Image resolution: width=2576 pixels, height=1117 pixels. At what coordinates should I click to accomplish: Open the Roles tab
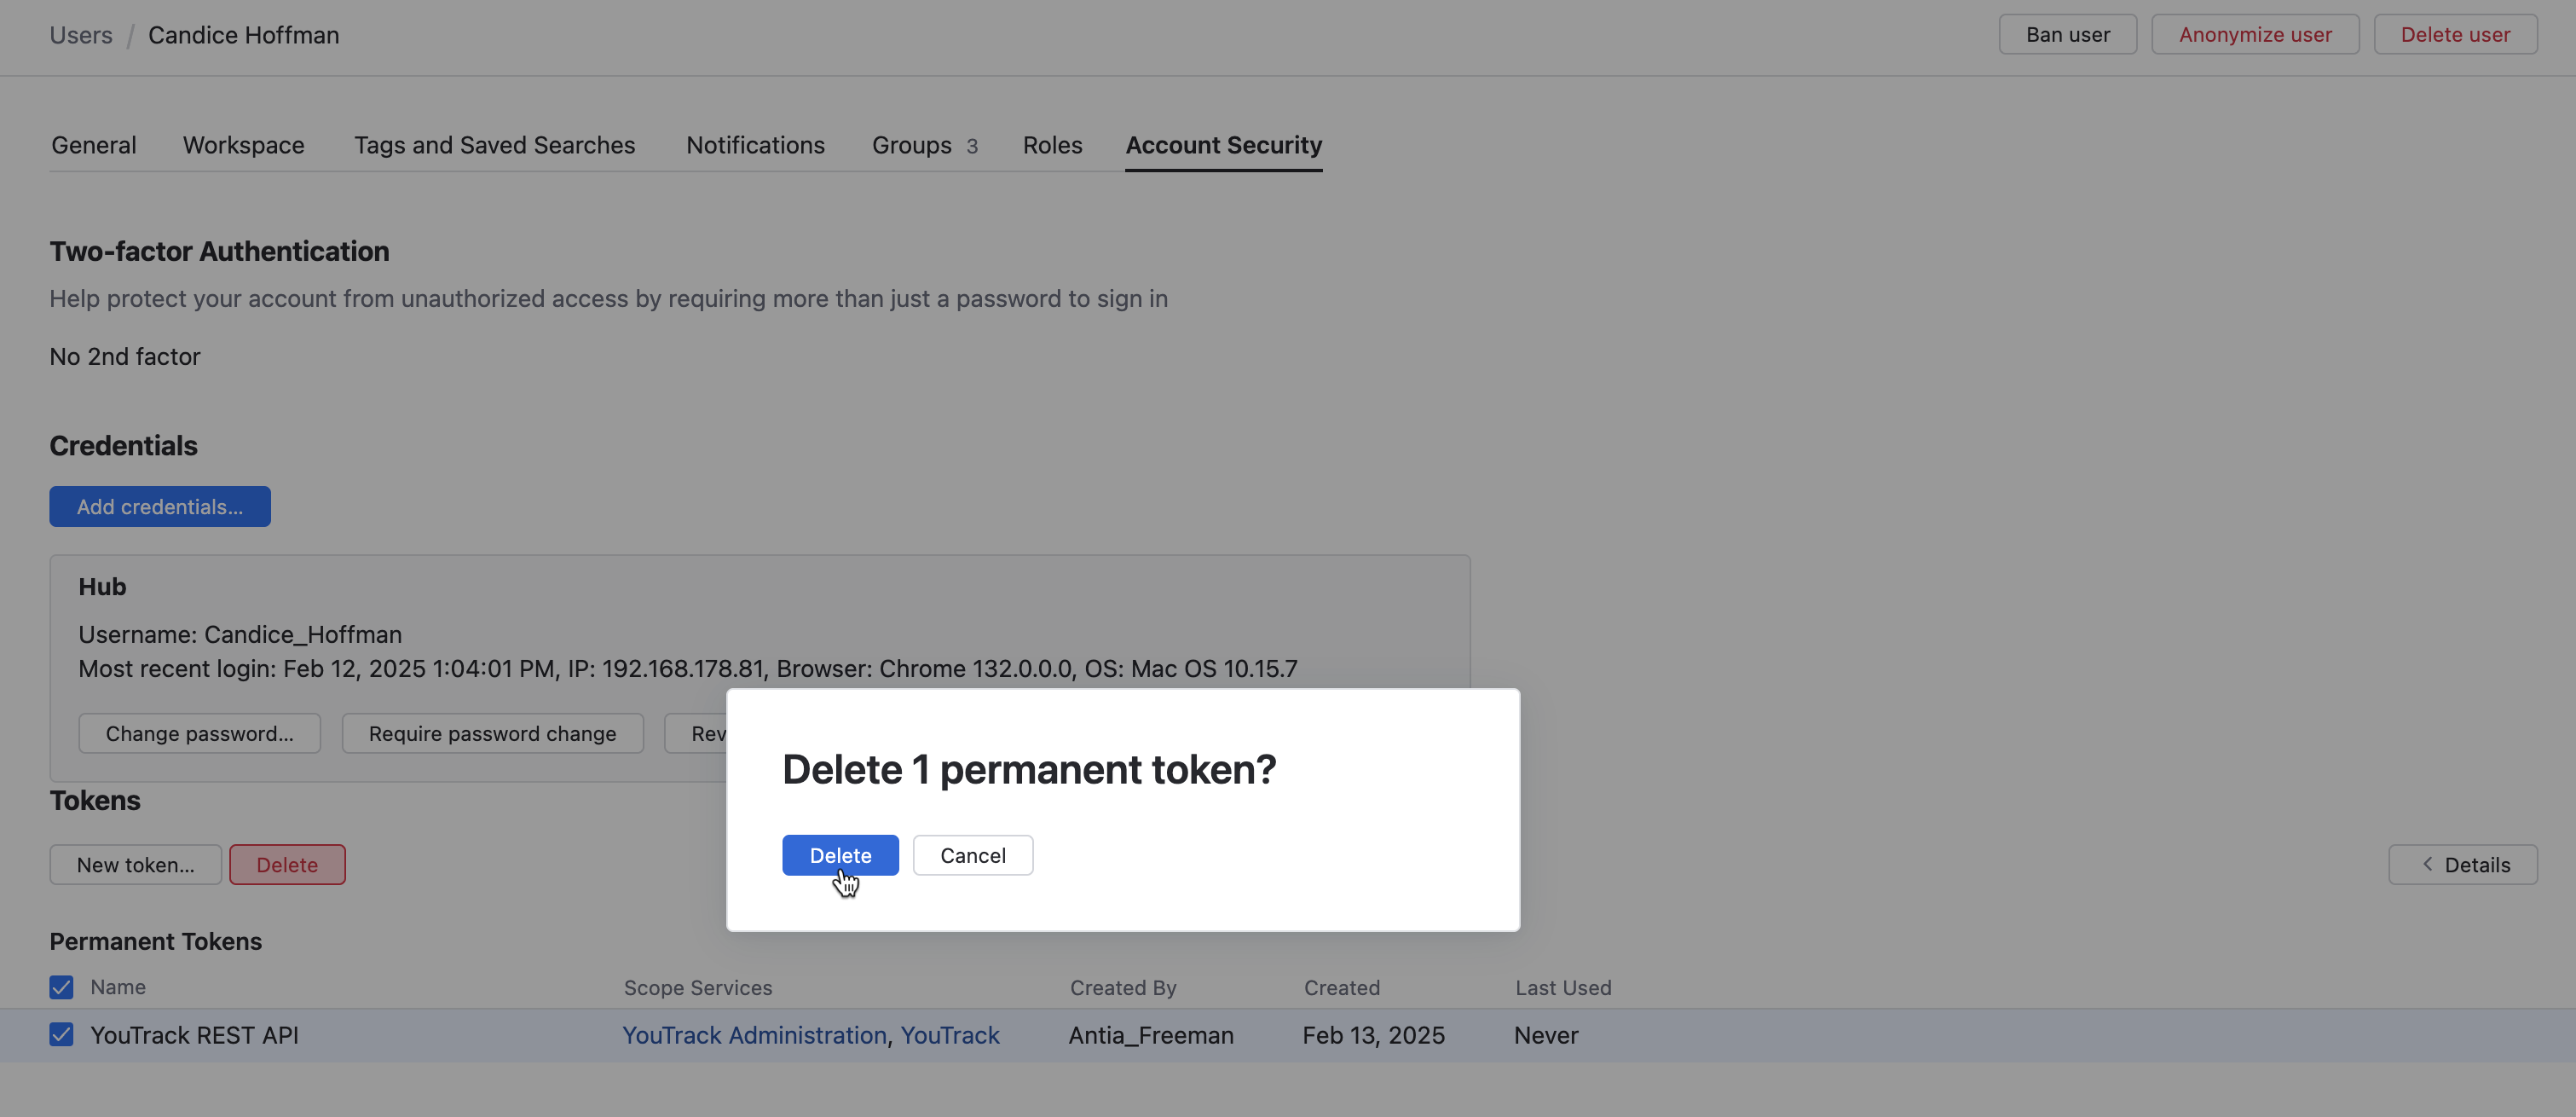[x=1052, y=145]
